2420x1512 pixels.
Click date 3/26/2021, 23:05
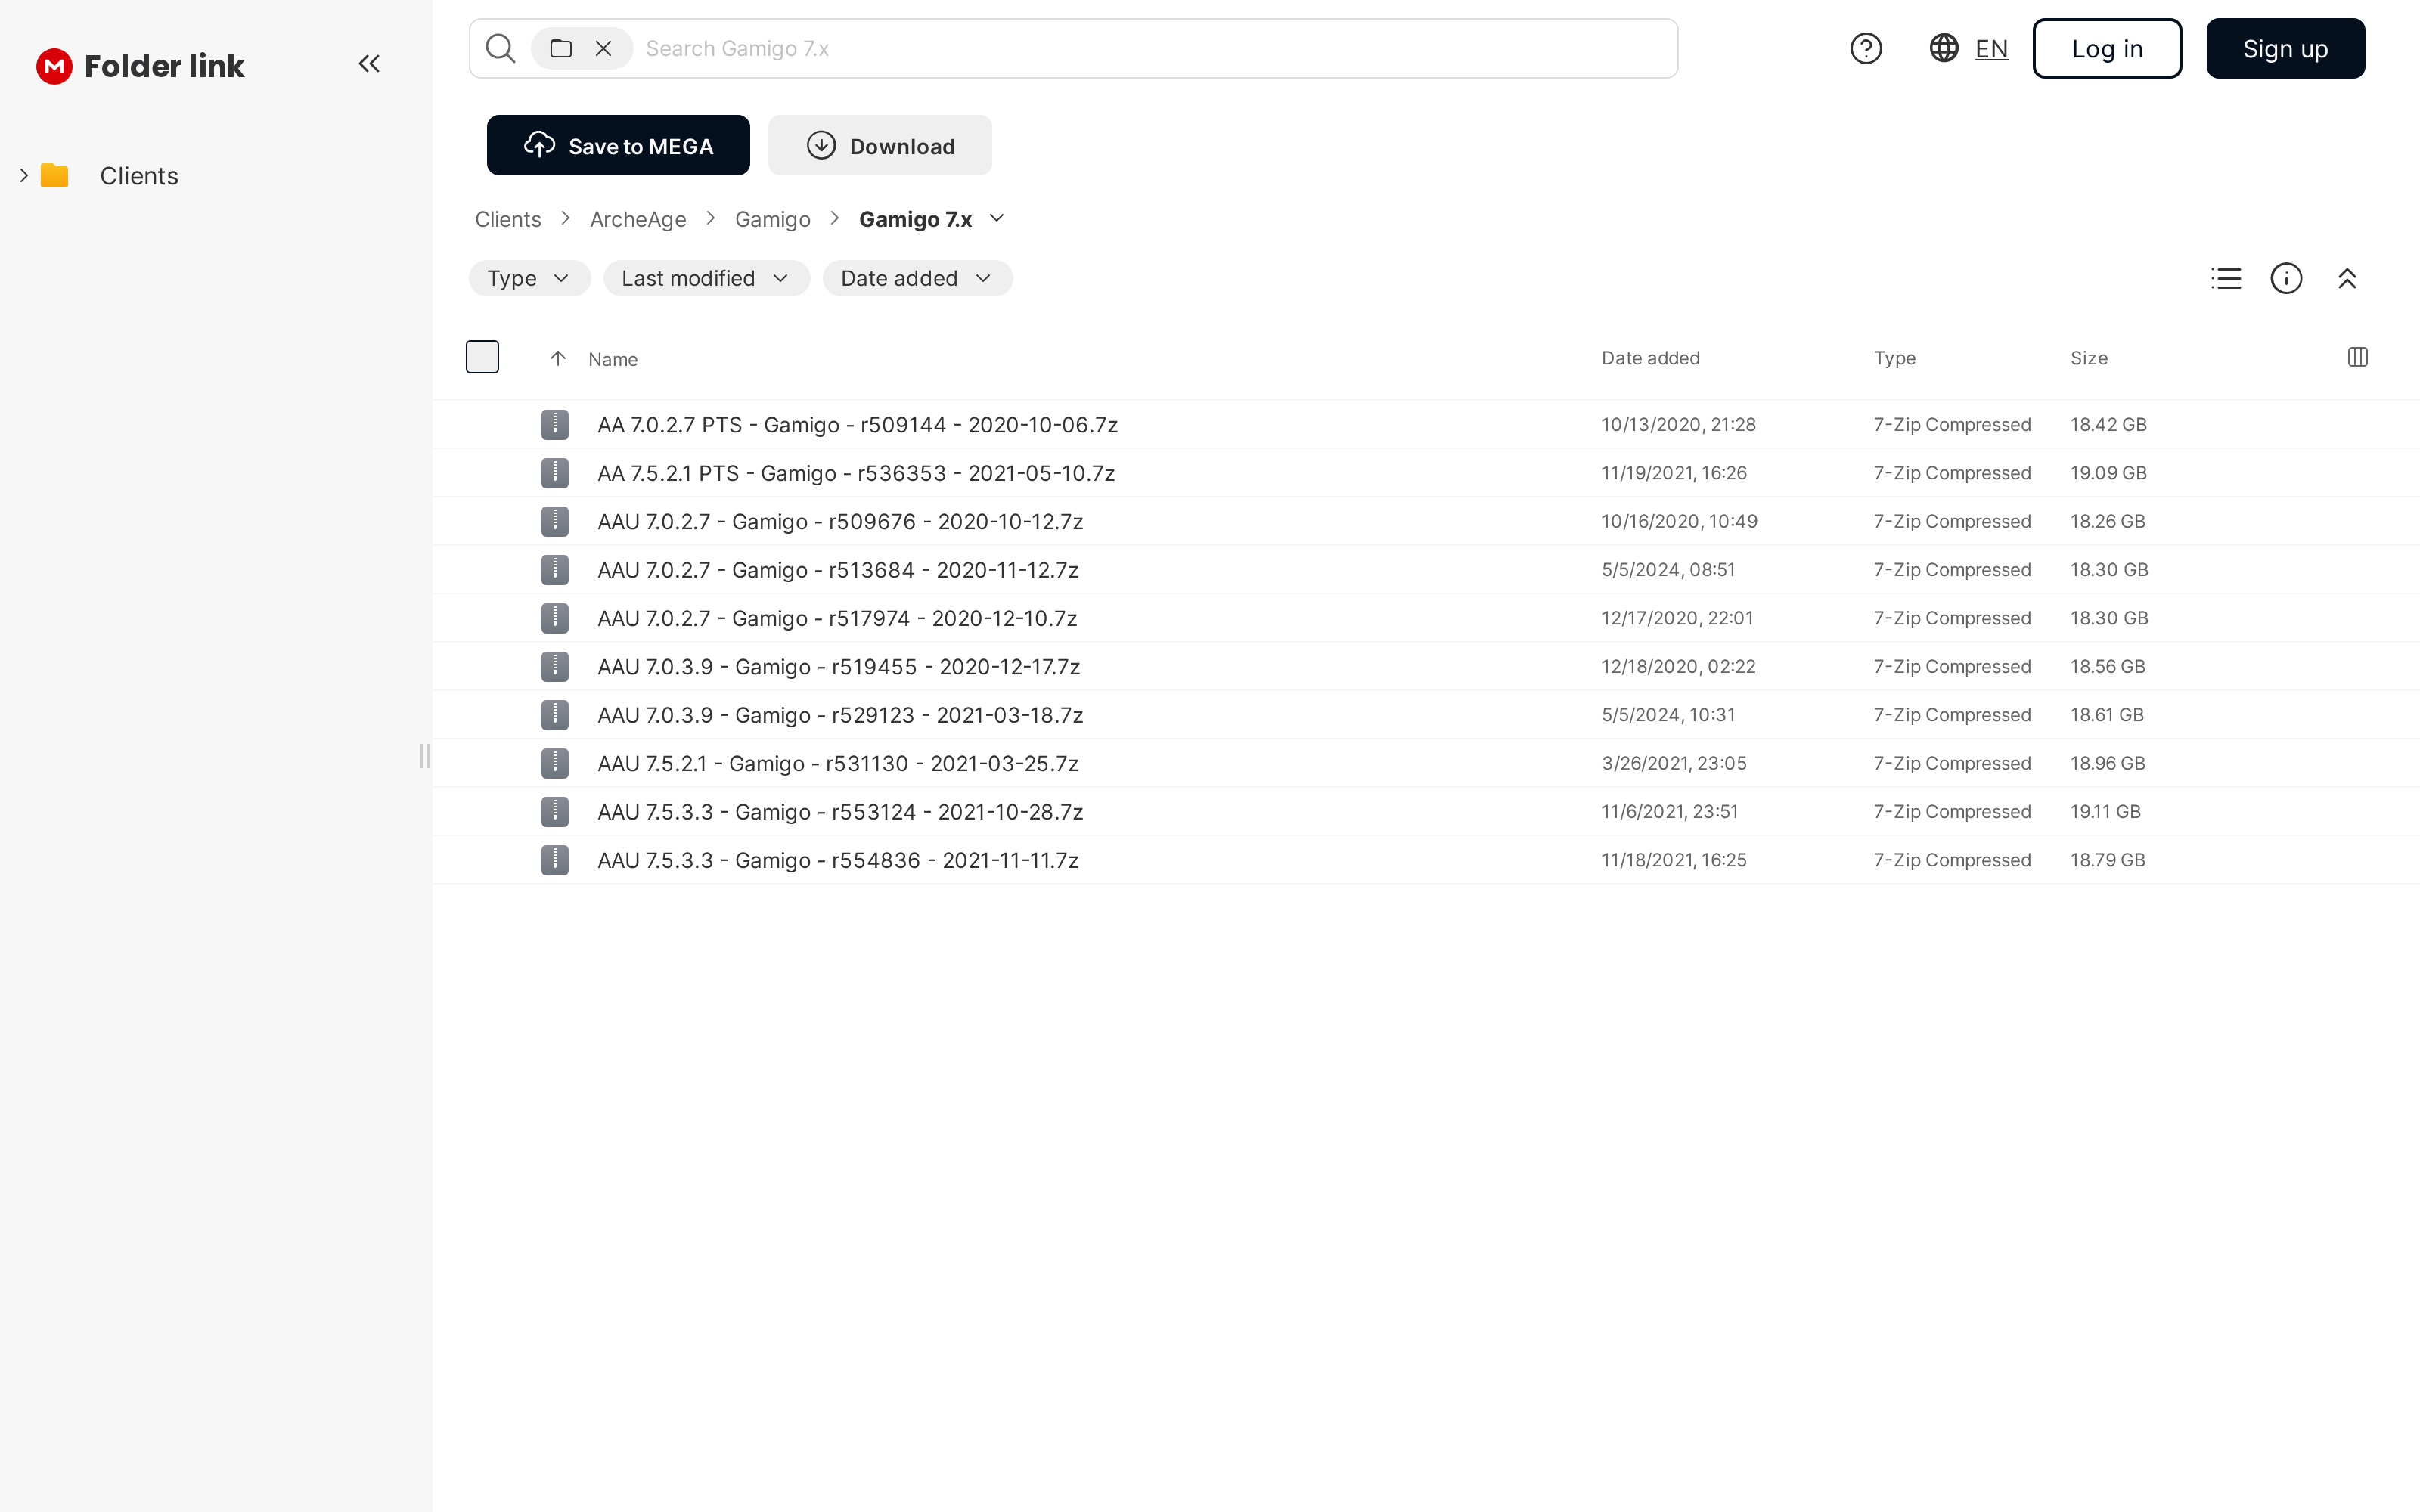coord(1674,763)
